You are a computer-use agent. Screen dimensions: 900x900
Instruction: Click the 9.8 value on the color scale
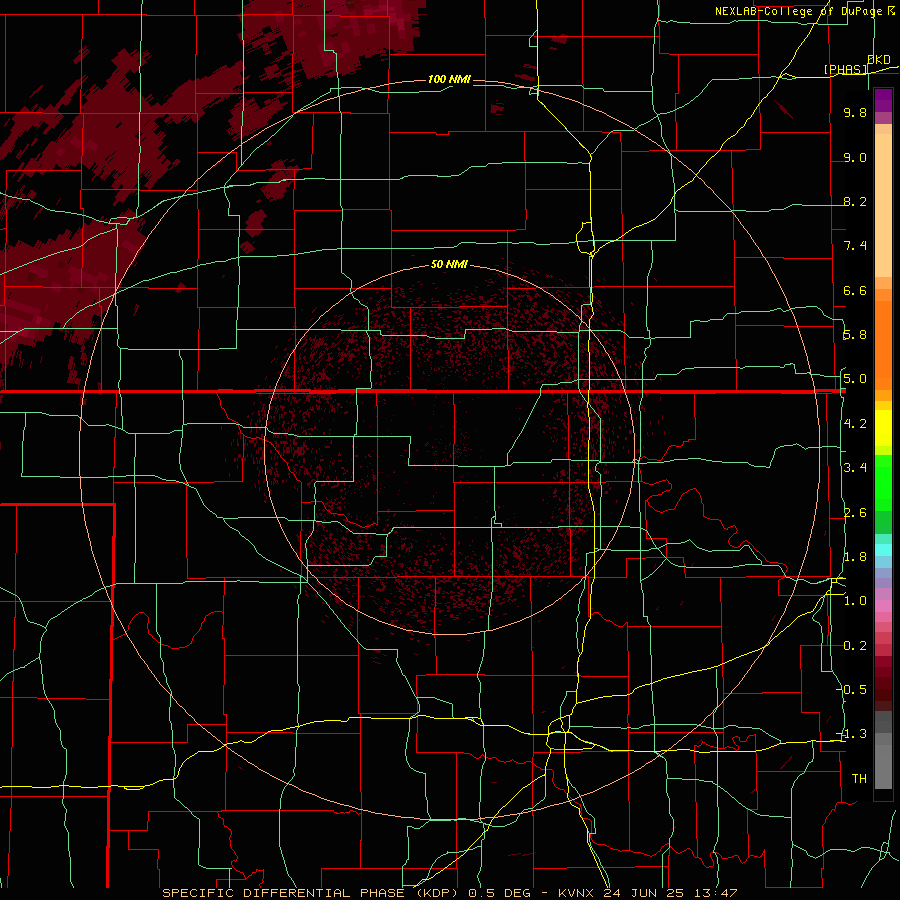(x=855, y=112)
